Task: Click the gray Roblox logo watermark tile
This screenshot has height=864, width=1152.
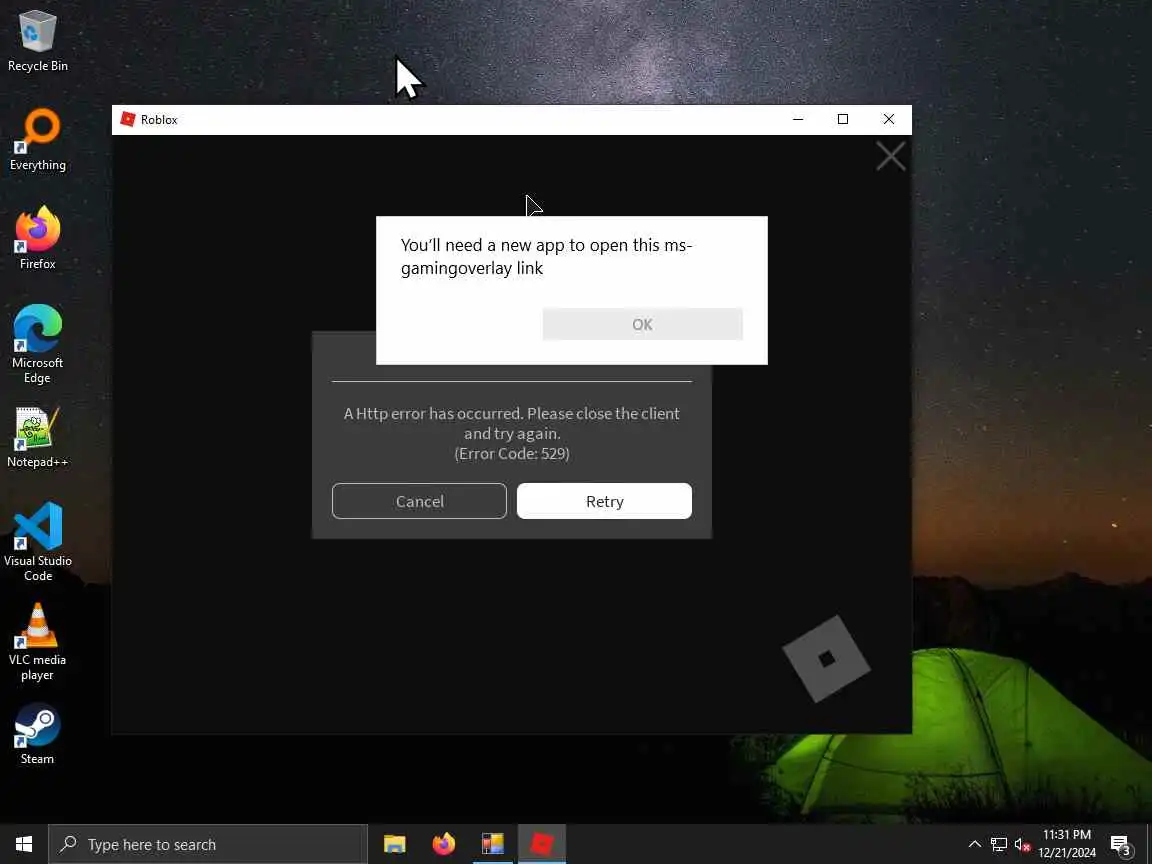Action: 827,659
